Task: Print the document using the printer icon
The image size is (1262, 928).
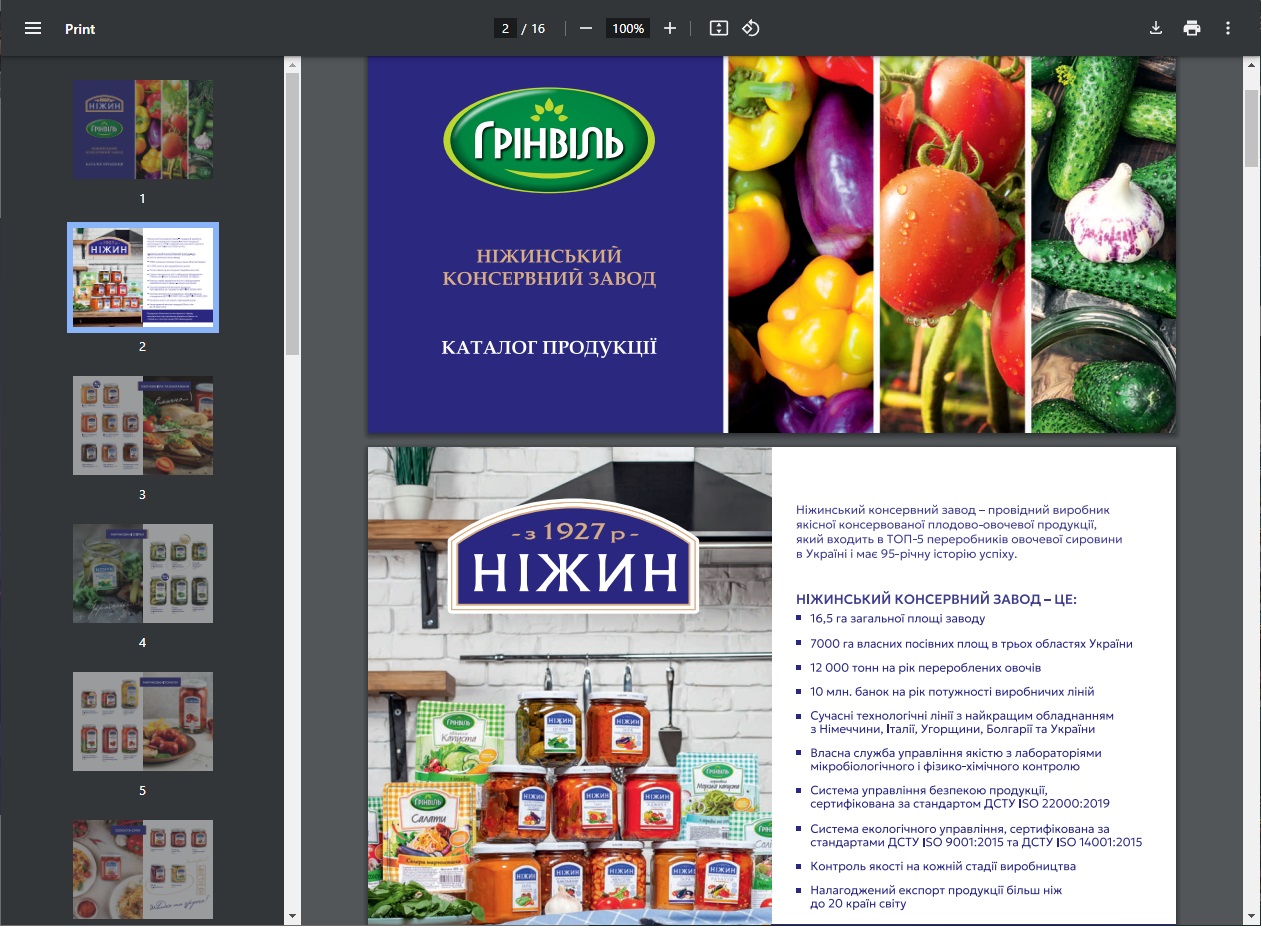Action: coord(1192,28)
